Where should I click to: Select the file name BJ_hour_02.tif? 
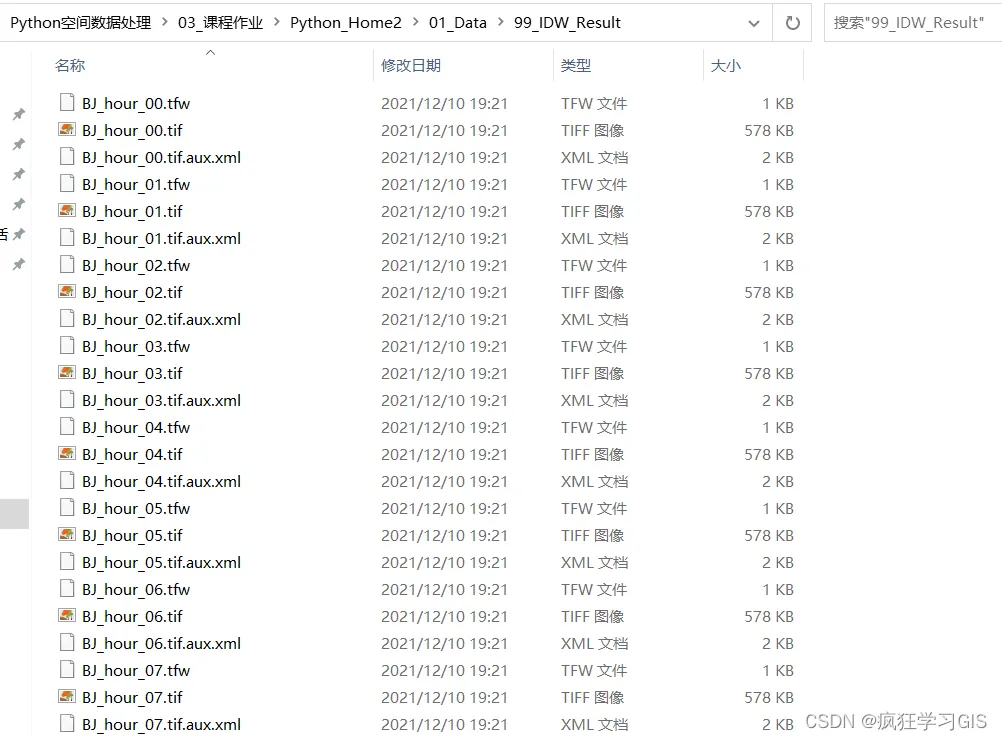[132, 293]
